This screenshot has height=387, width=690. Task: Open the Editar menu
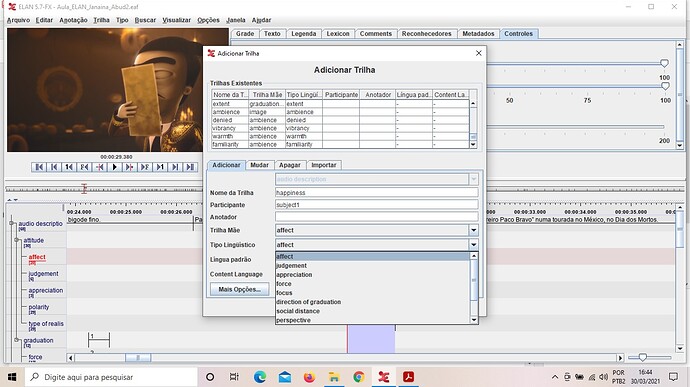(x=44, y=20)
